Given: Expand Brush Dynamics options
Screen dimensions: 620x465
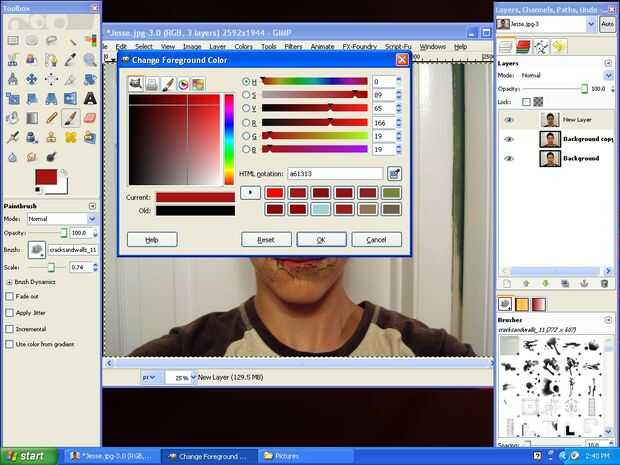Looking at the screenshot, I should pyautogui.click(x=9, y=282).
